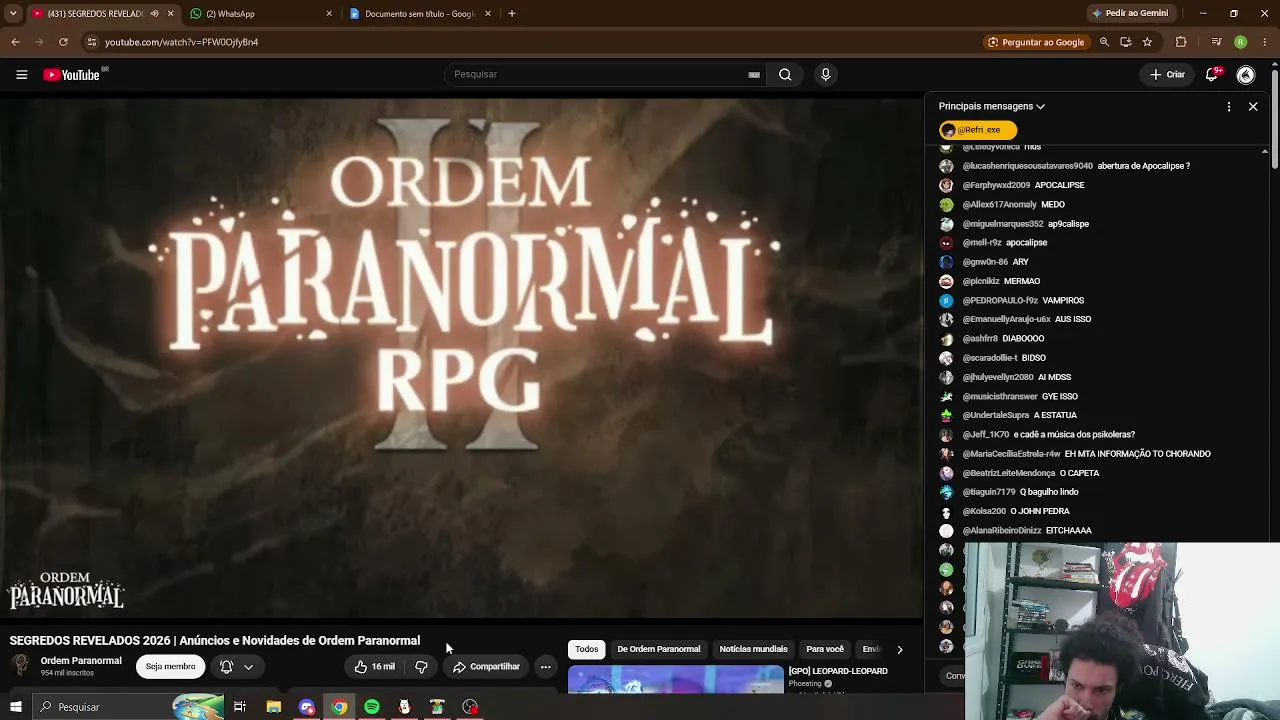Open notification bell dropdown for channel
Screen dimensions: 1280x720
(x=236, y=667)
